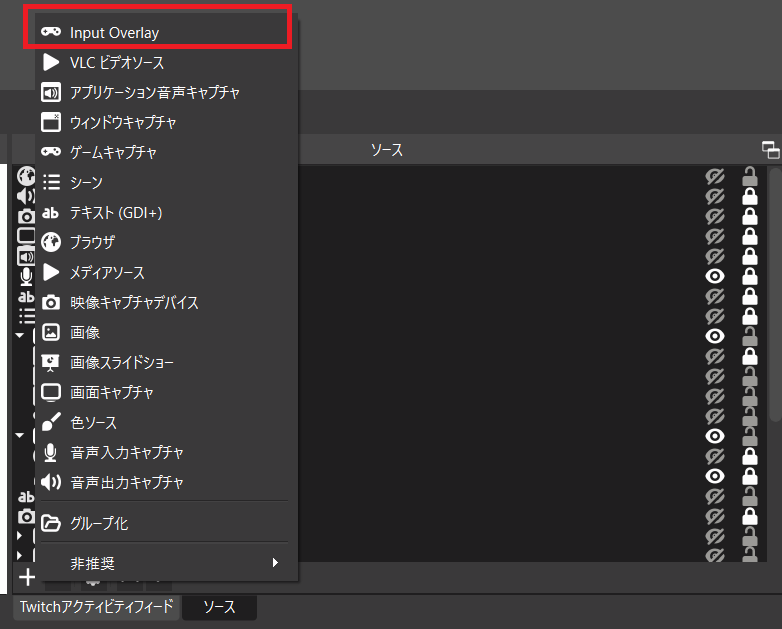The width and height of the screenshot is (782, 629).
Task: Hide the first visible source with eye
Action: 714,276
